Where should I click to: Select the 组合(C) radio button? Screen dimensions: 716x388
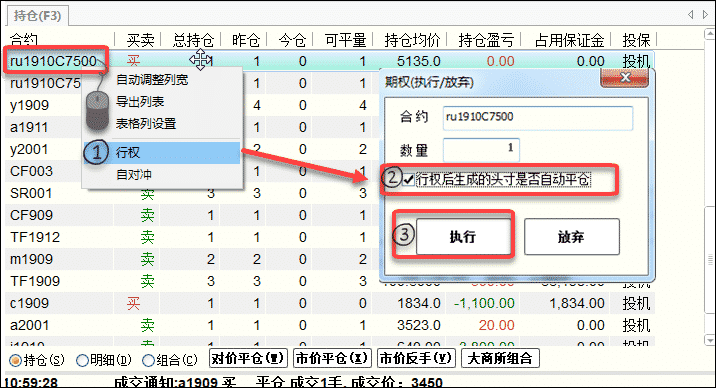coord(148,360)
